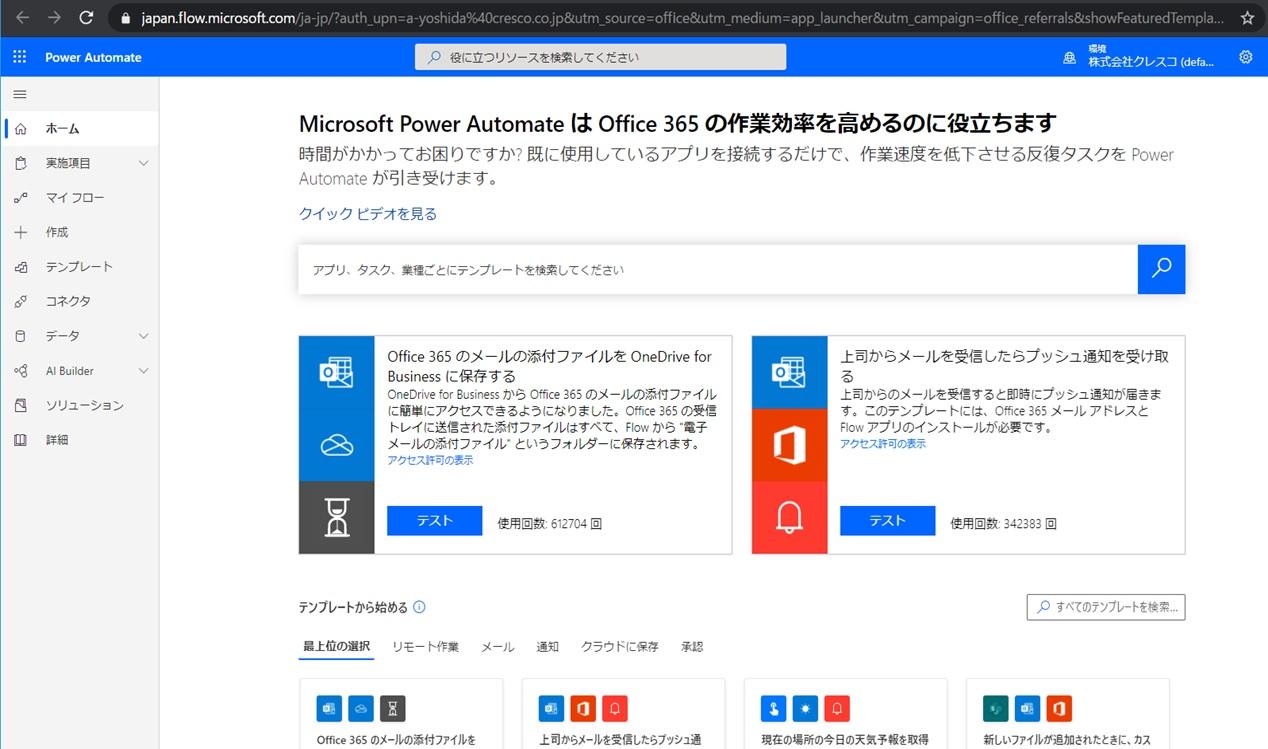Open the 上司からメールを受信したらプッシュ通 template thumbnail
Image resolution: width=1268 pixels, height=749 pixels.
tap(624, 714)
